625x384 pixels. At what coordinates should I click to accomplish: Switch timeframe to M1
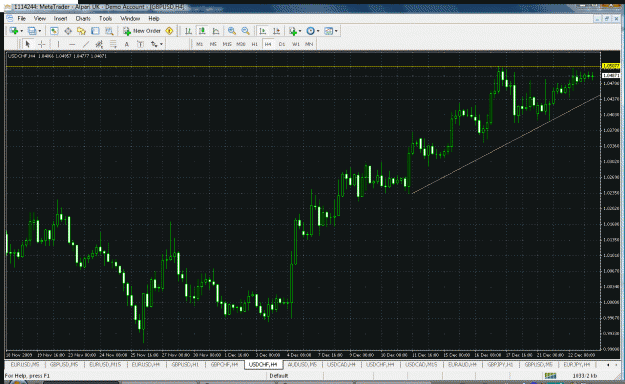click(200, 44)
